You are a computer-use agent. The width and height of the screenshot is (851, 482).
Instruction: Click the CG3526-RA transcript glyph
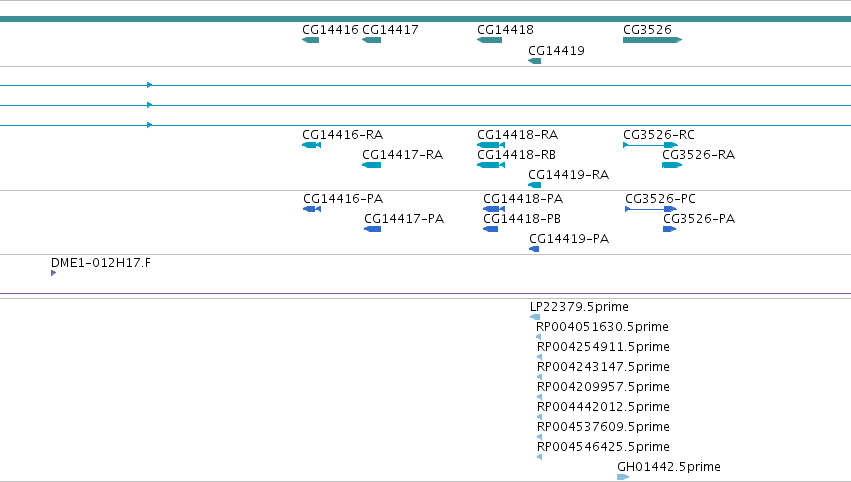pos(672,165)
